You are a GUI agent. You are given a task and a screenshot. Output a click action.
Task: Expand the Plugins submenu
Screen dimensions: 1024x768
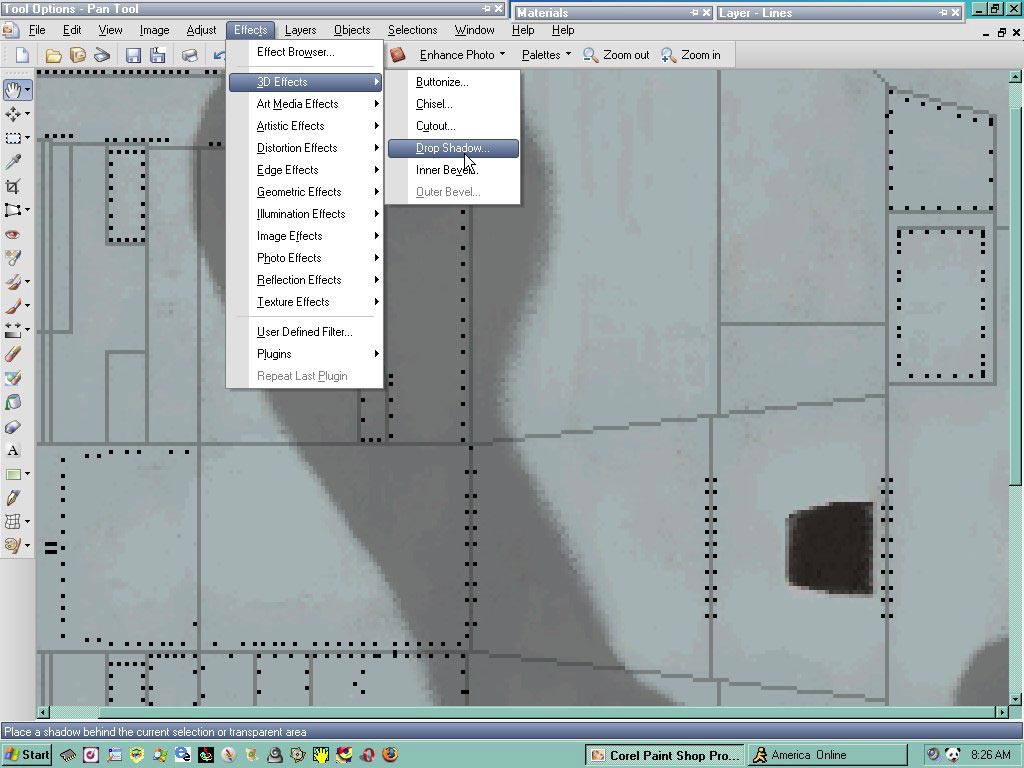tap(305, 354)
